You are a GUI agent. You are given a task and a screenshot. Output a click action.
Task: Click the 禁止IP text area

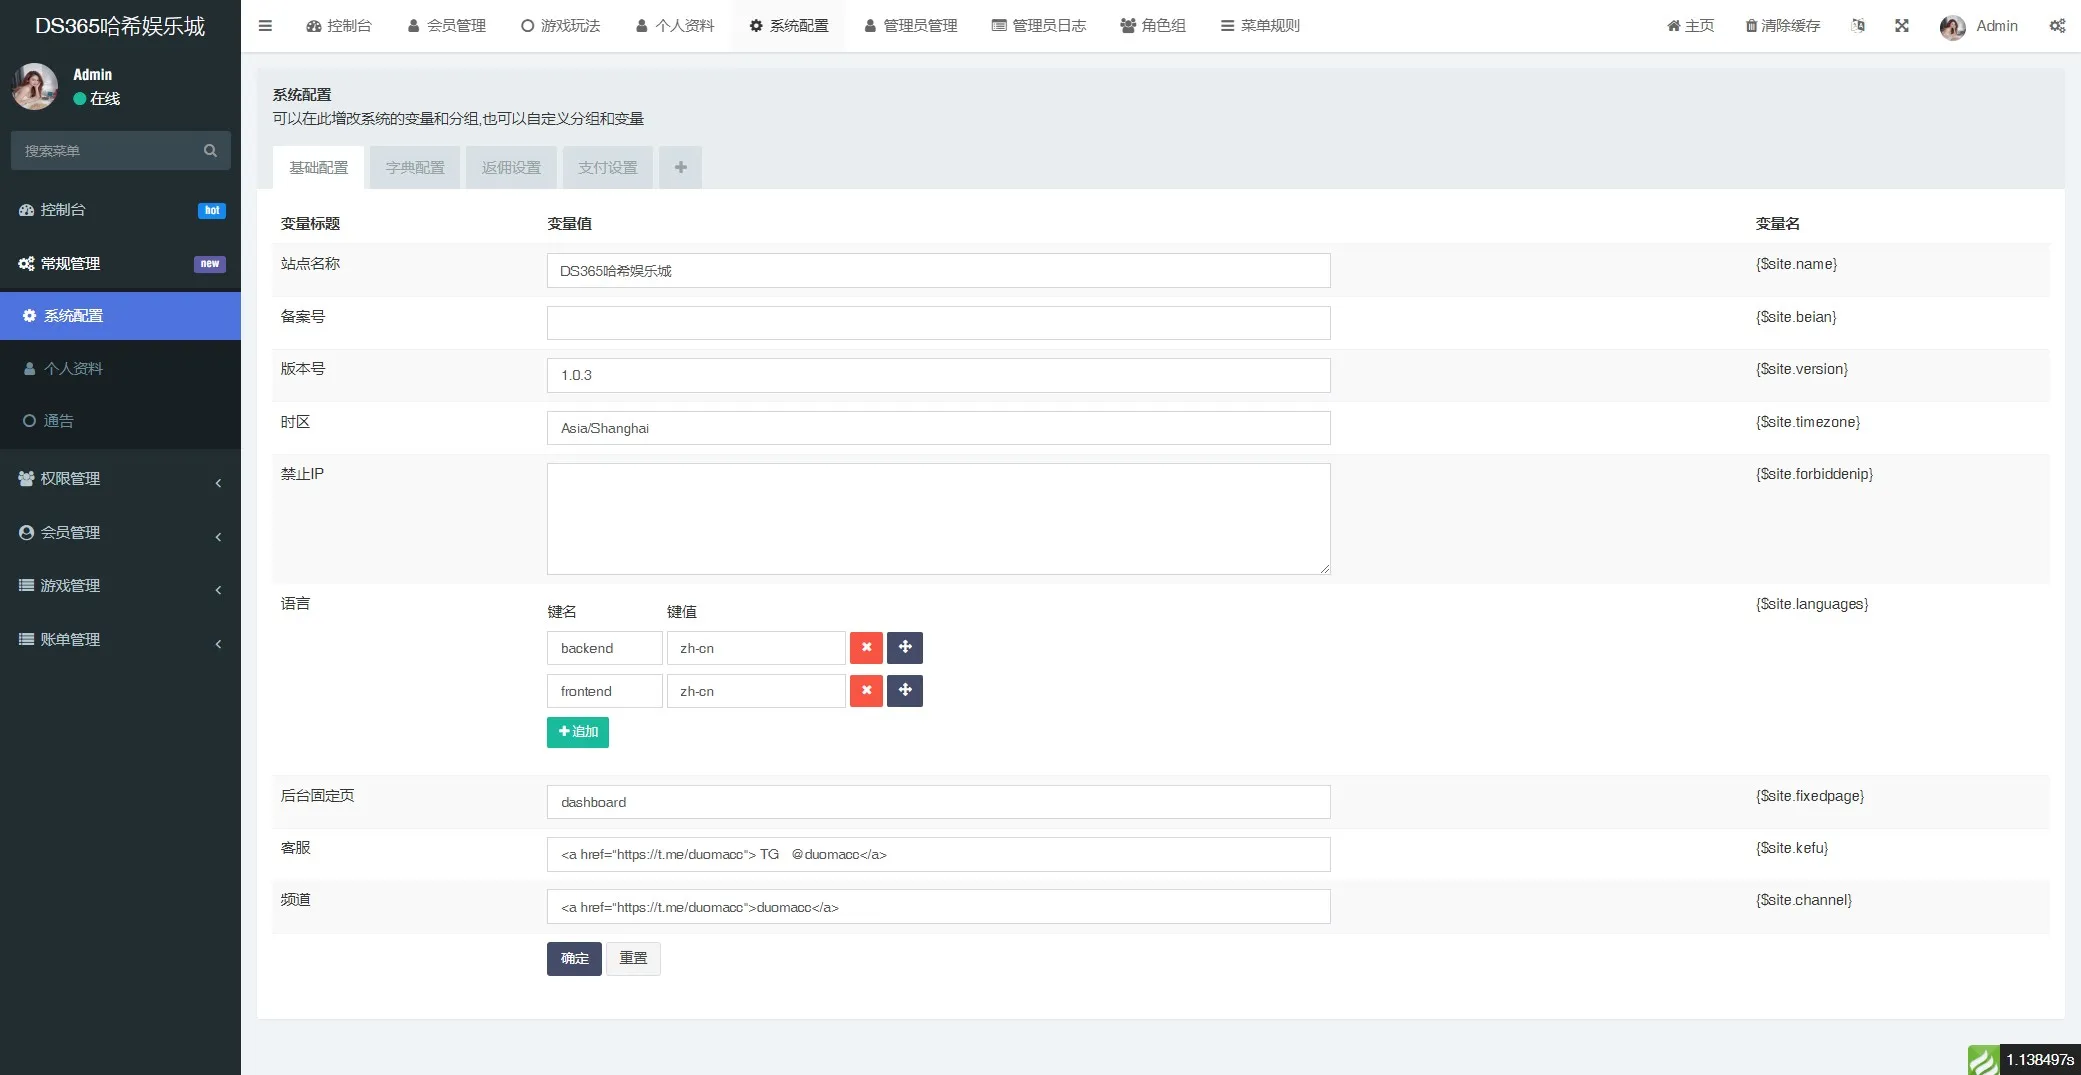tap(937, 519)
